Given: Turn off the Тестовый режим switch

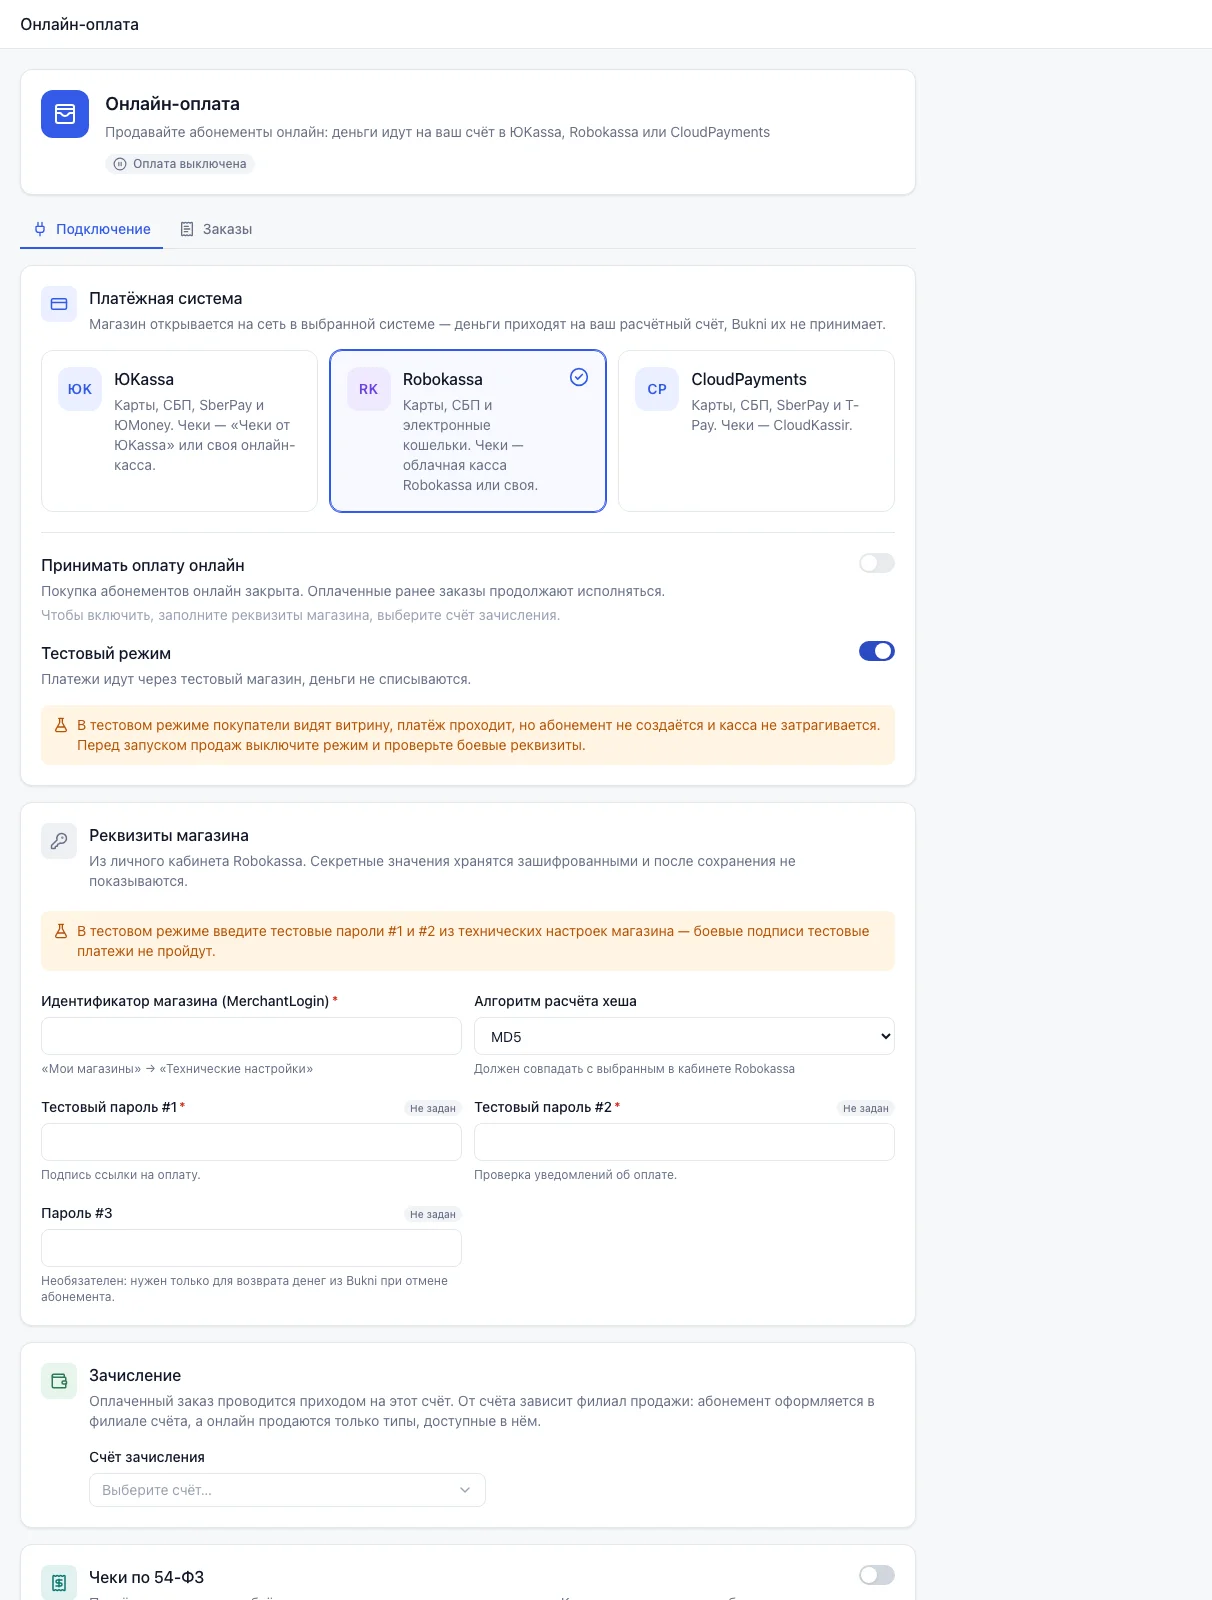Looking at the screenshot, I should [877, 651].
